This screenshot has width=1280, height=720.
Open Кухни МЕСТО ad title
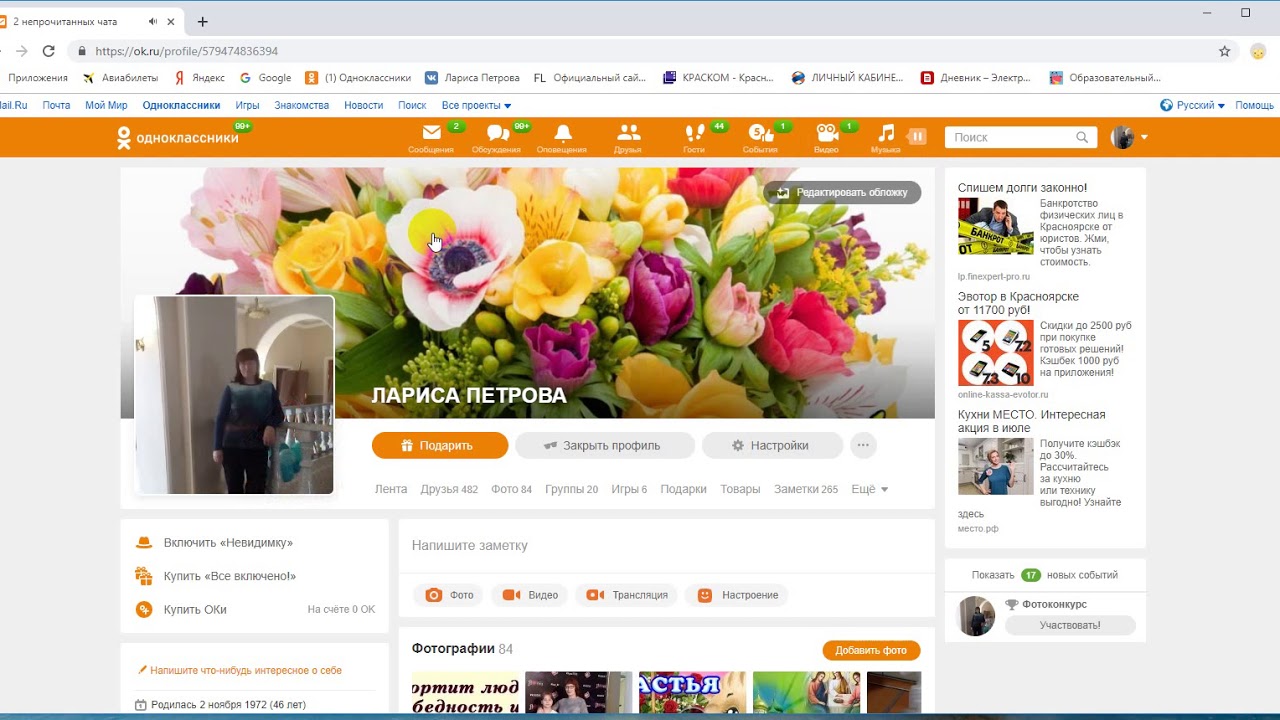coord(1031,421)
